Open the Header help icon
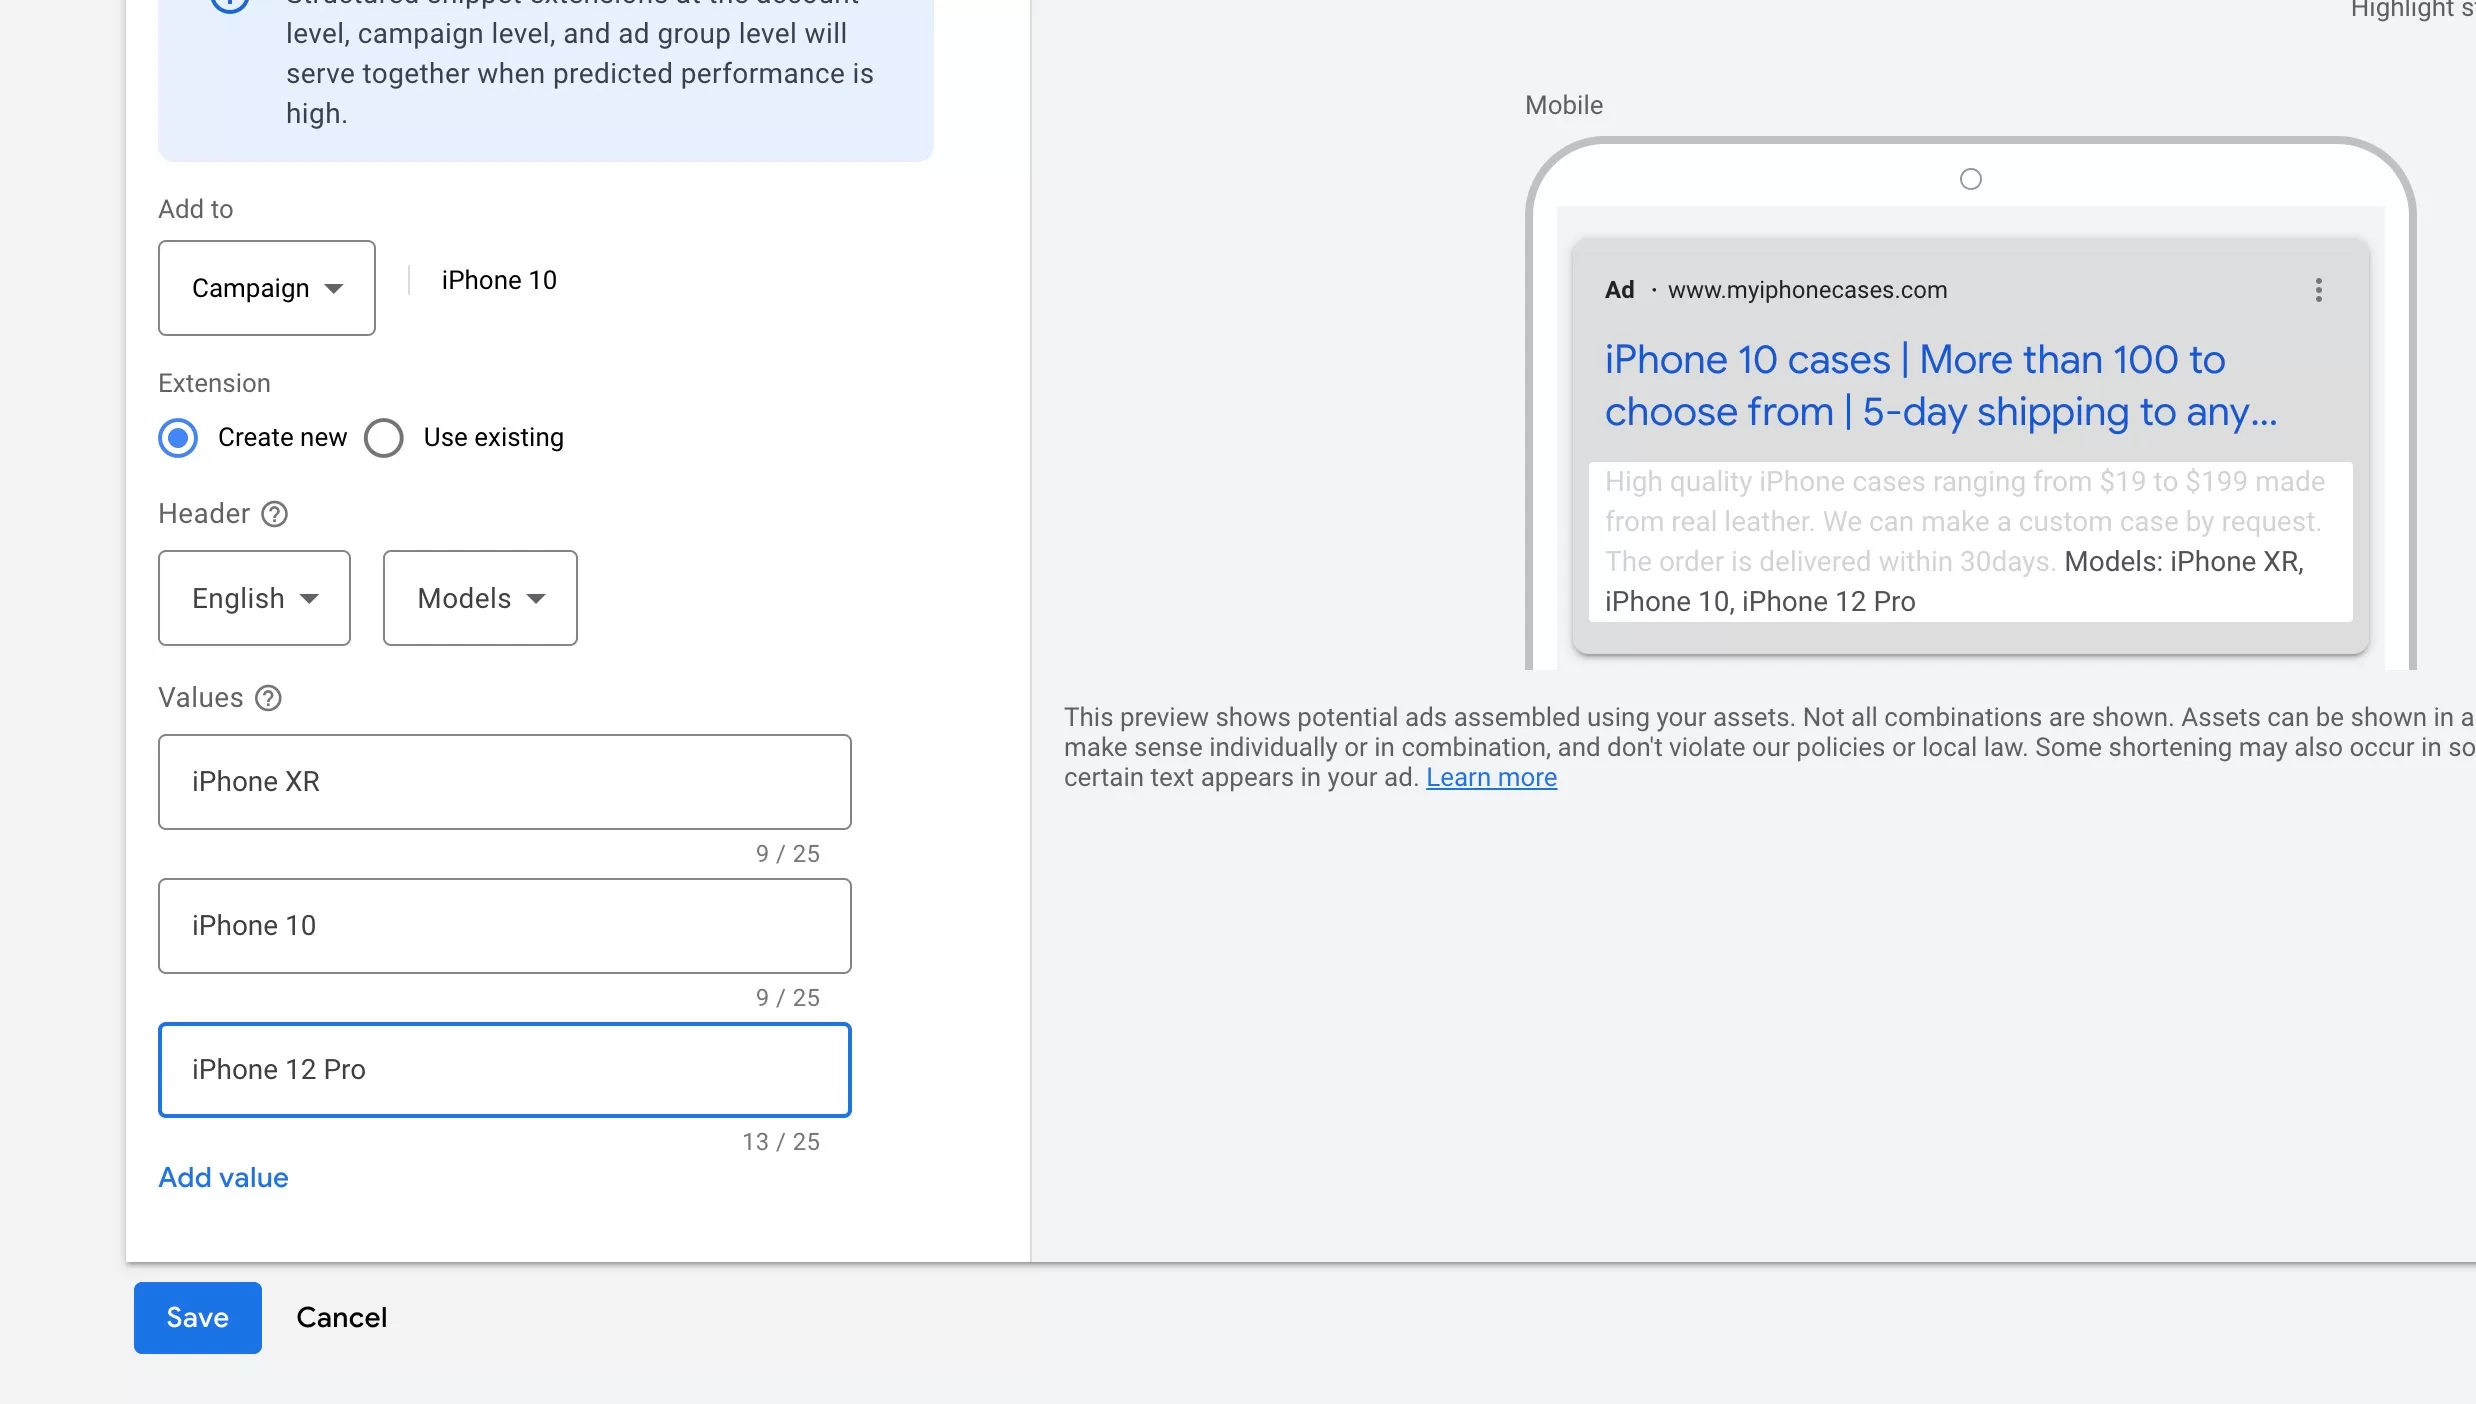 point(274,514)
